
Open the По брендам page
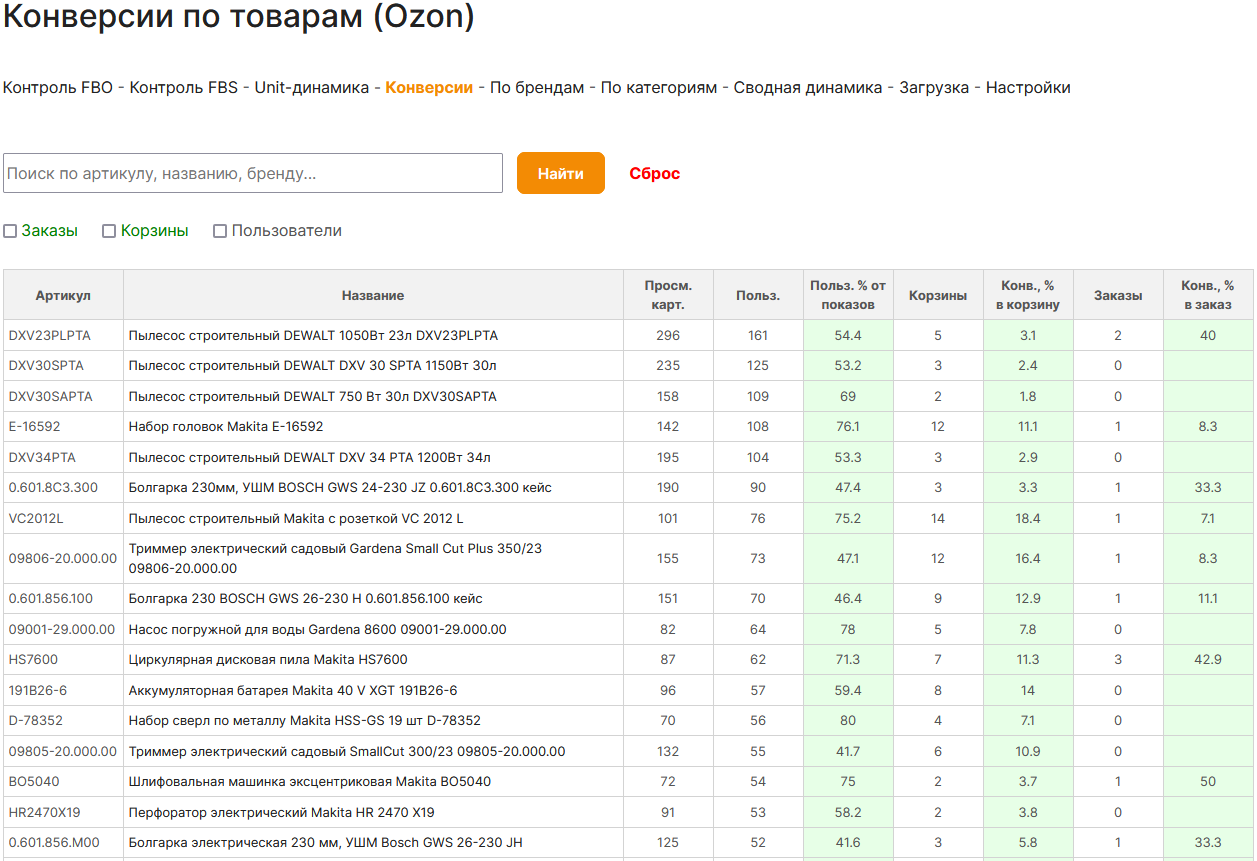[537, 88]
